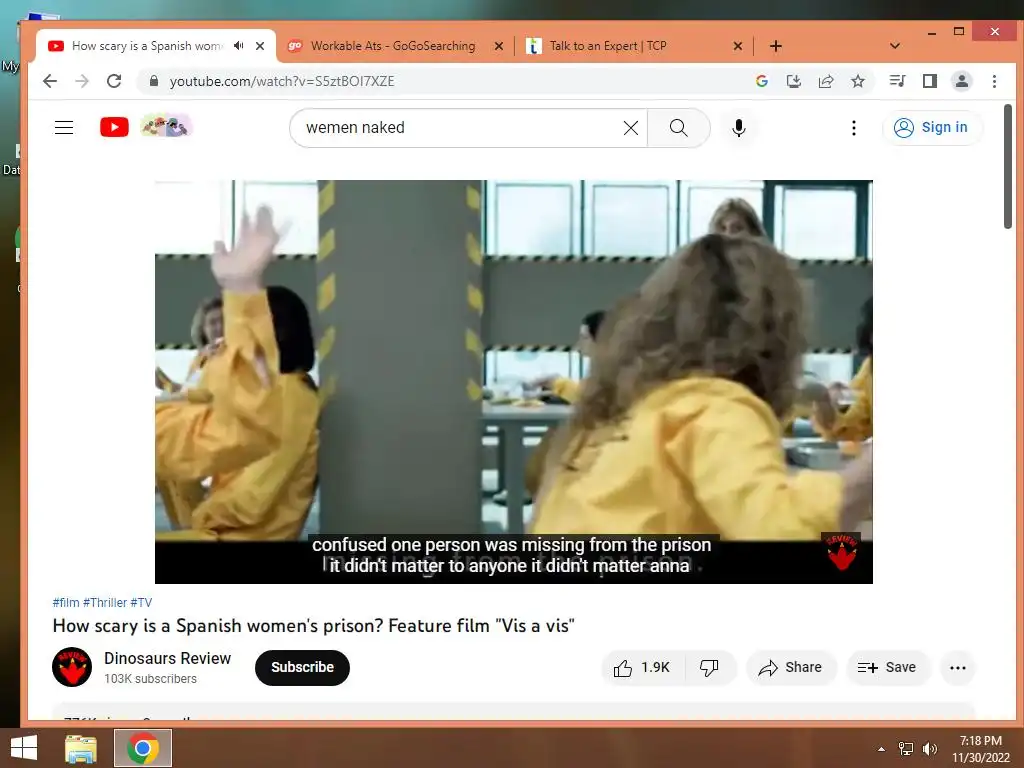Toggle the Chrome side panel
The image size is (1024, 768).
point(930,81)
